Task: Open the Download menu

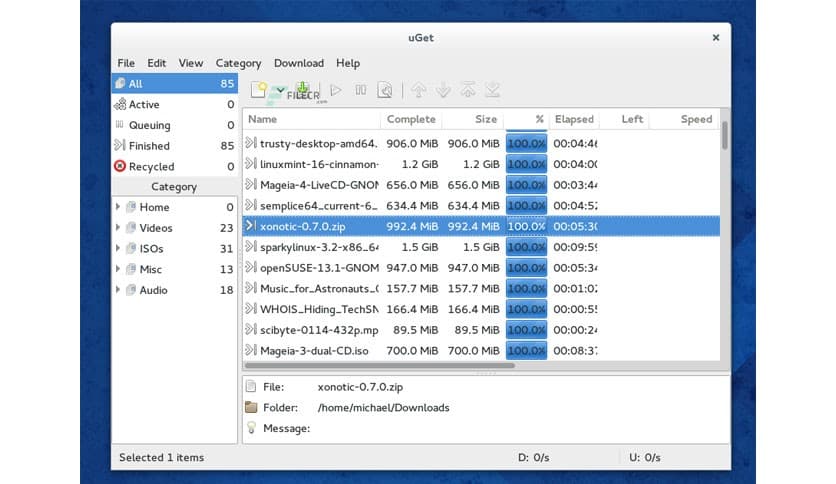Action: coord(299,63)
